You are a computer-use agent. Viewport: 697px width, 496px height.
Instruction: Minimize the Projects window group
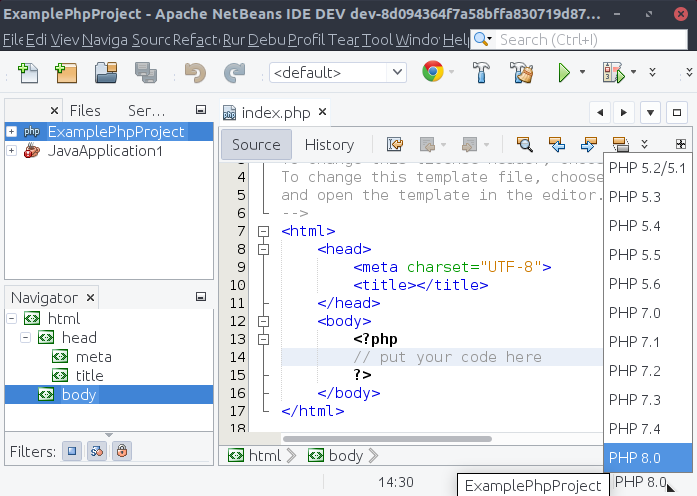(201, 110)
